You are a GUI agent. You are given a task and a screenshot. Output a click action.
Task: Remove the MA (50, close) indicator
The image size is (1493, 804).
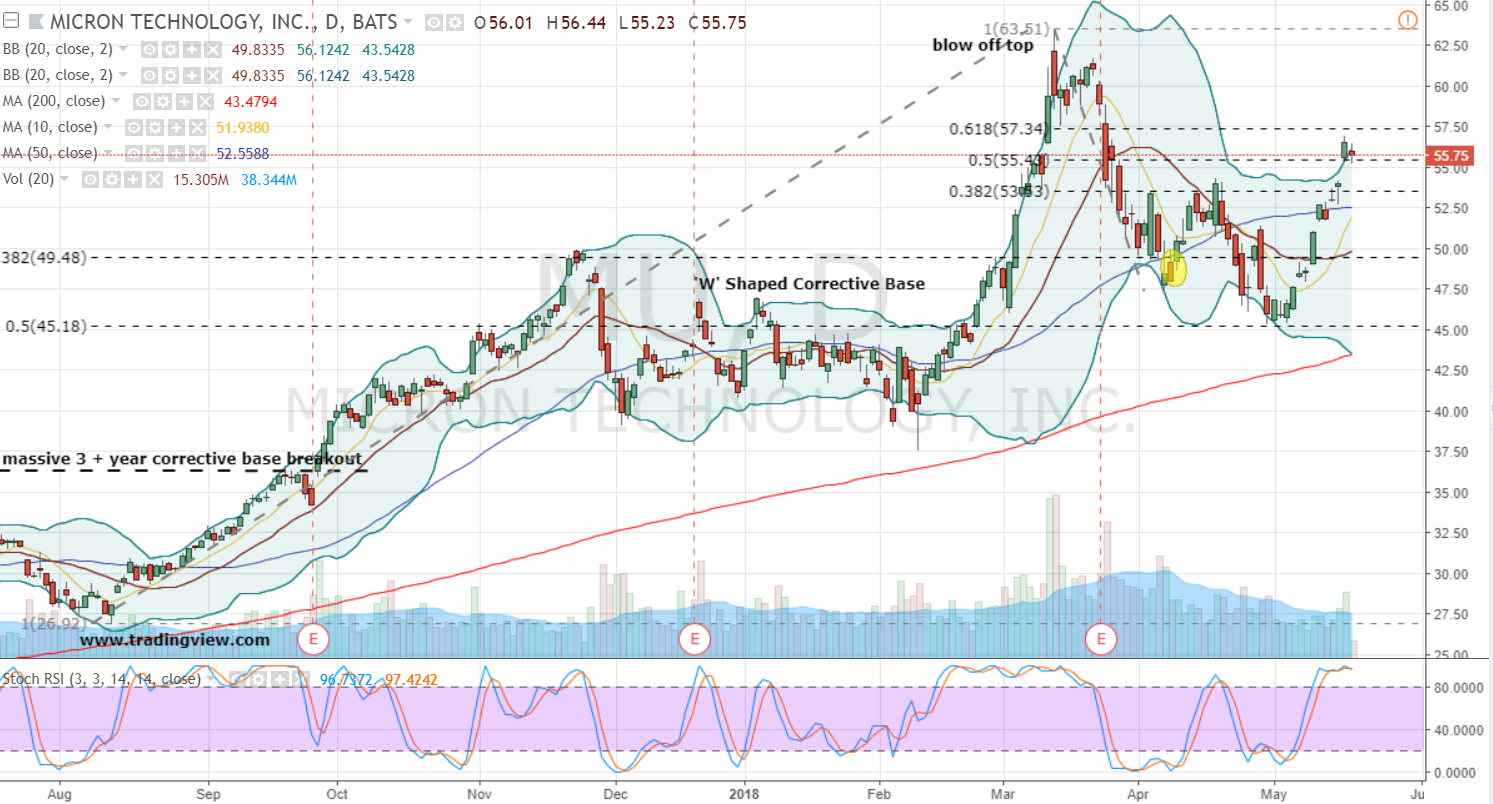point(196,153)
